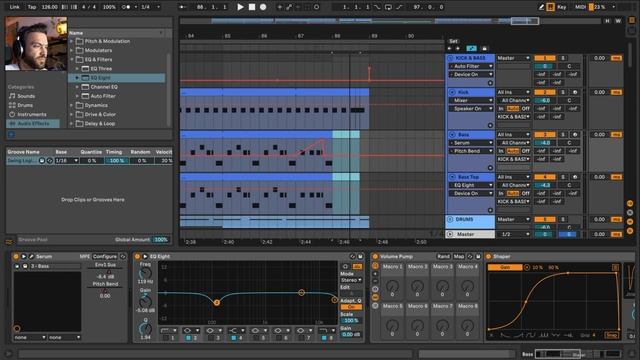
Task: Open the groove Base 1/16 dropdown
Action: pyautogui.click(x=67, y=161)
